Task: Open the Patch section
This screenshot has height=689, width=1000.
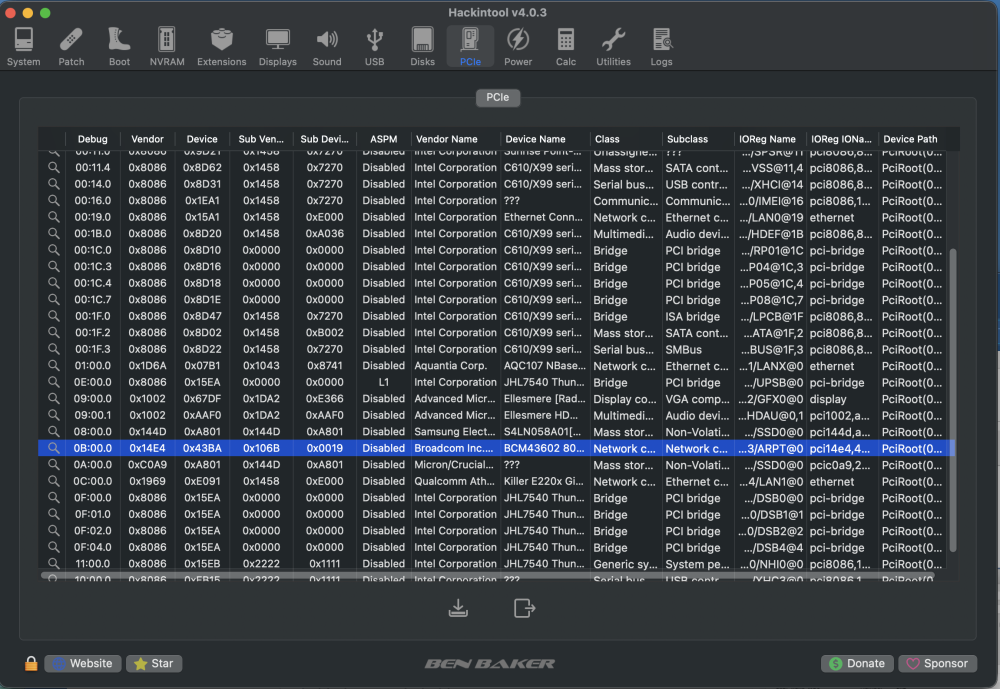Action: (x=71, y=47)
